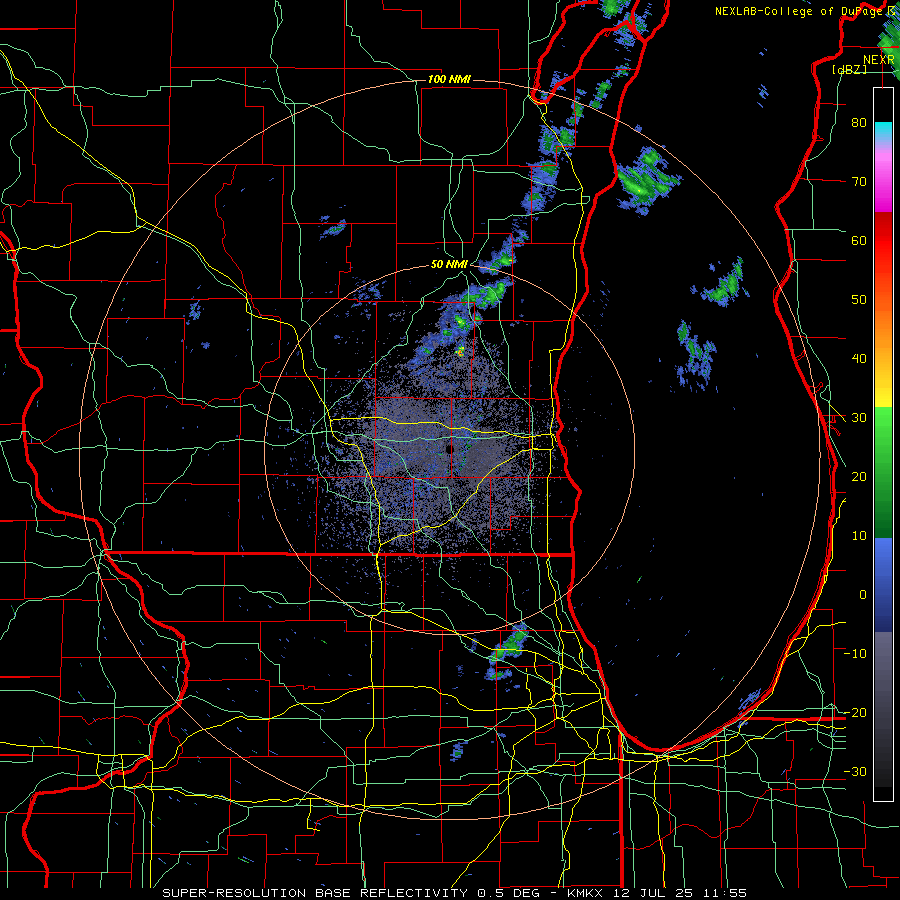Click the 30 value on the dBZ scale
Image resolution: width=900 pixels, height=900 pixels.
(x=859, y=418)
